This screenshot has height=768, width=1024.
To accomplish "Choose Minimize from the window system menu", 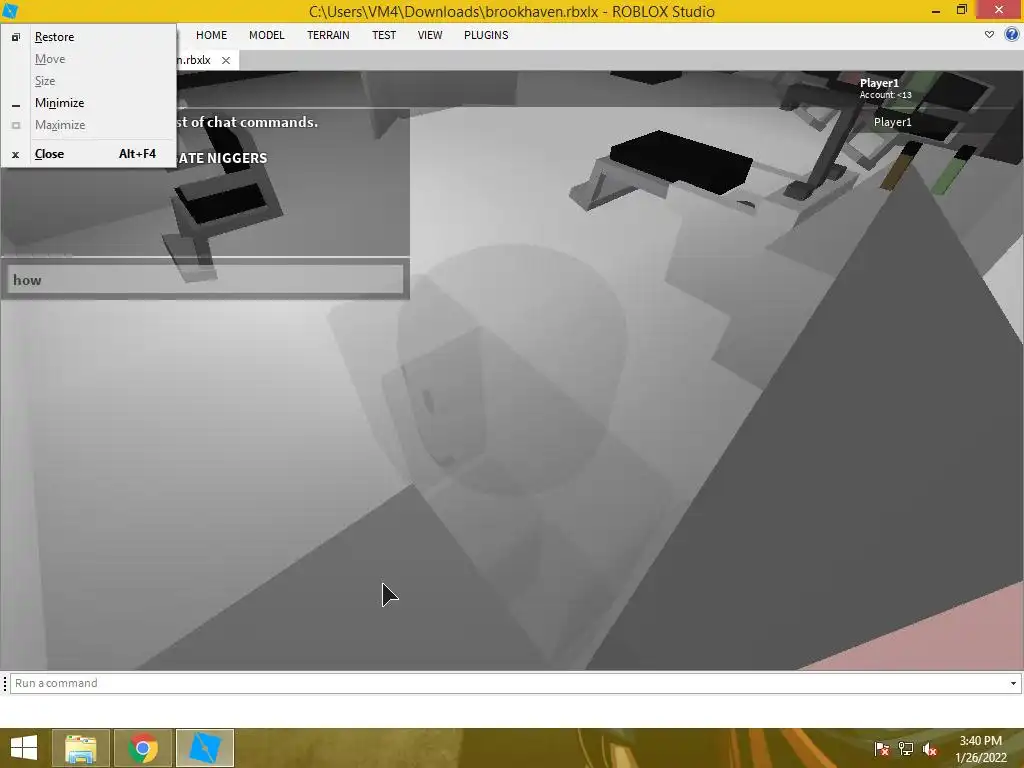I will (88, 103).
